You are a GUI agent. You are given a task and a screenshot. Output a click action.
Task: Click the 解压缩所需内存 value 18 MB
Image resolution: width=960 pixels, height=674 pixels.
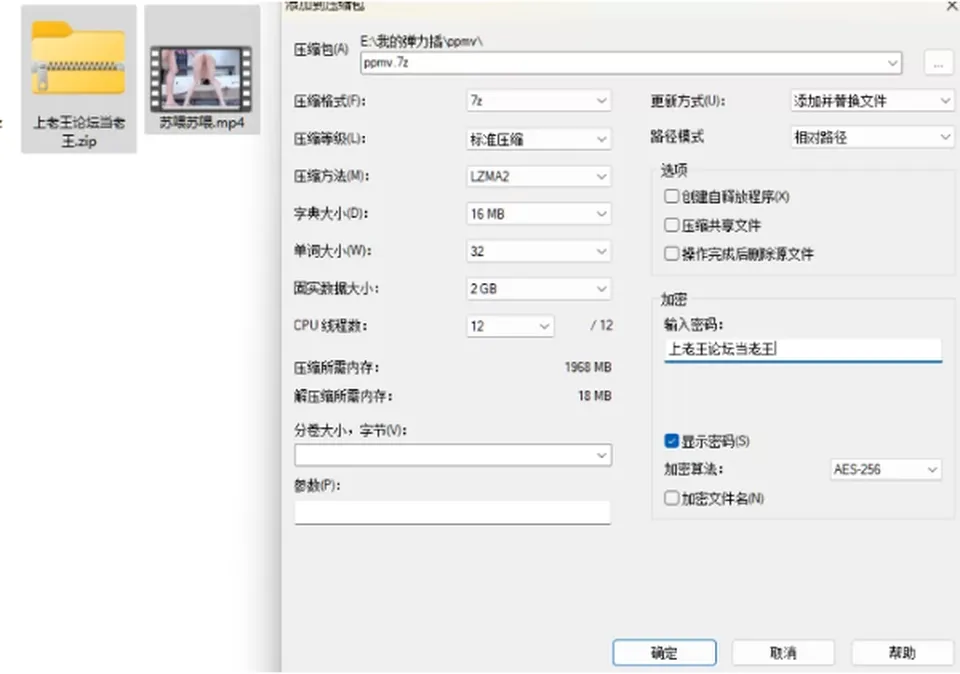[x=594, y=396]
